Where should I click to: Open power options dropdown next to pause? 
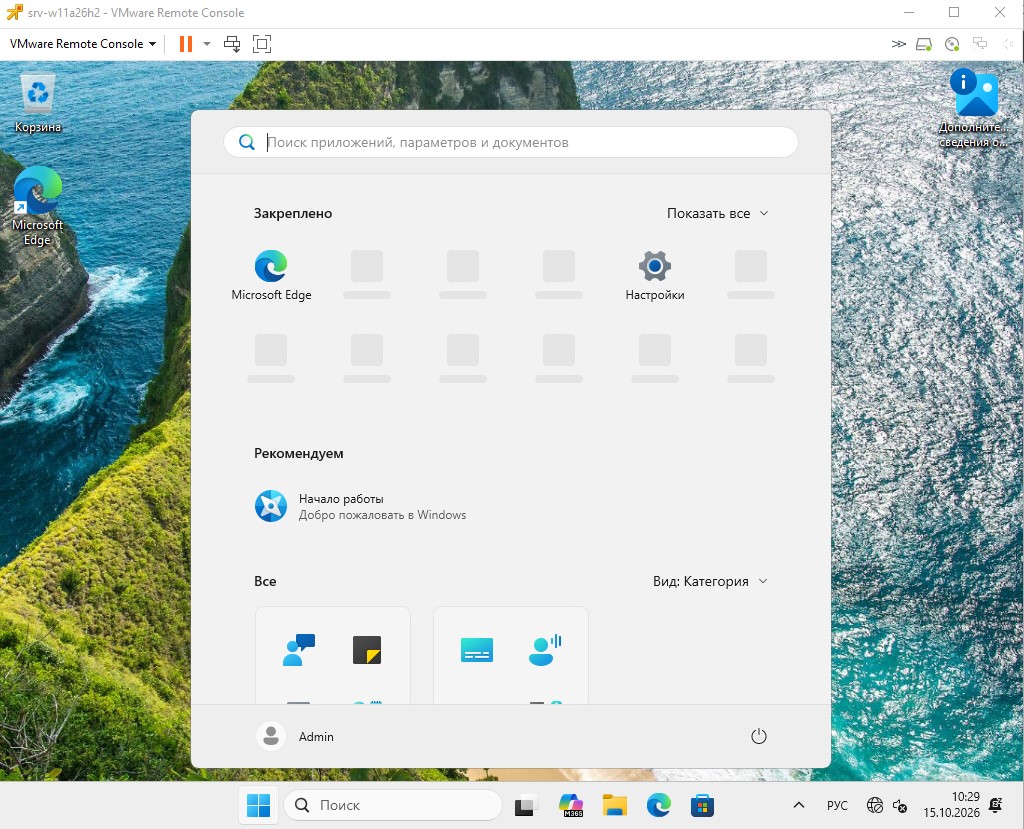pos(206,44)
